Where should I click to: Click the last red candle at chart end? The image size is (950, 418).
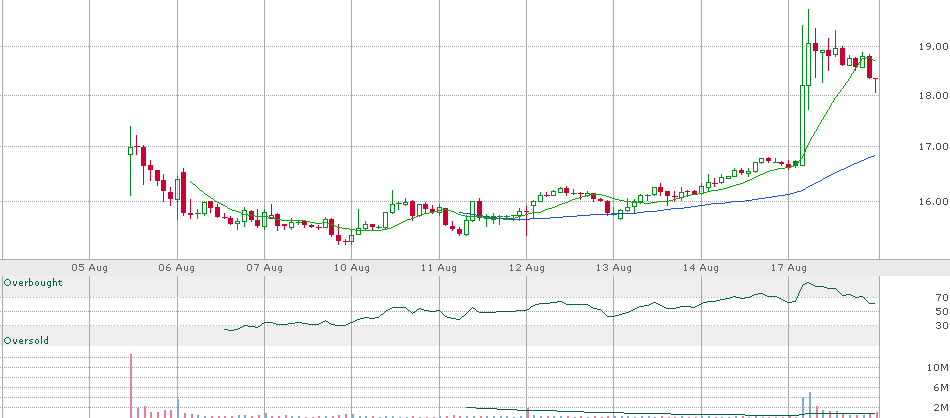pos(875,85)
